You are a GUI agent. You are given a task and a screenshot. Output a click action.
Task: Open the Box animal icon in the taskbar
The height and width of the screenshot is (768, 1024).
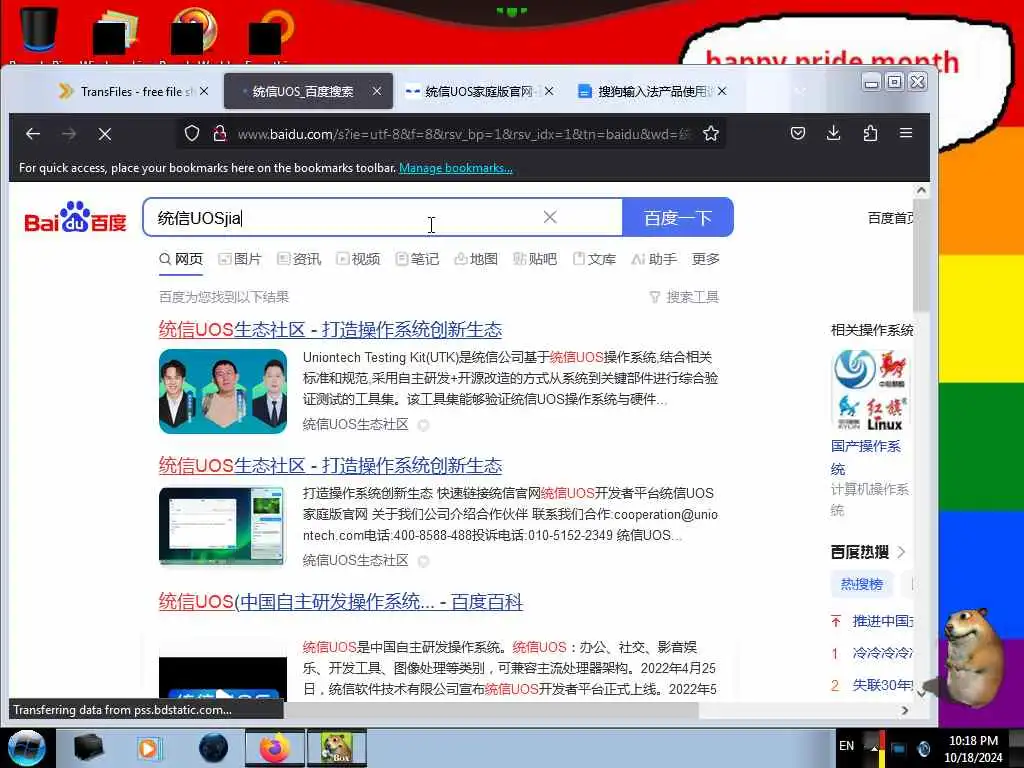point(336,748)
